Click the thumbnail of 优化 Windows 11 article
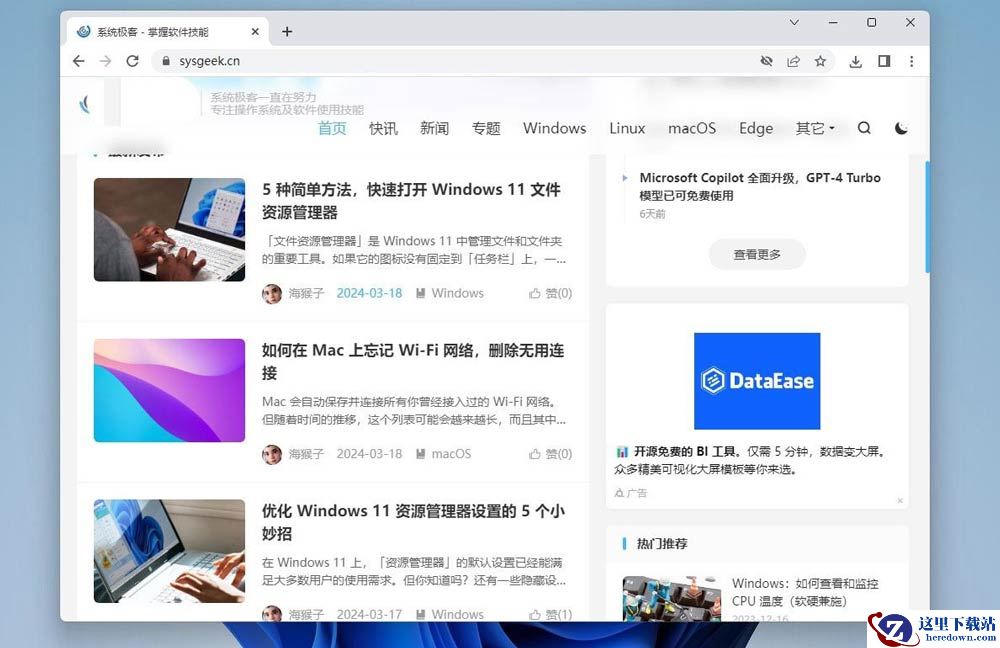 [x=169, y=551]
